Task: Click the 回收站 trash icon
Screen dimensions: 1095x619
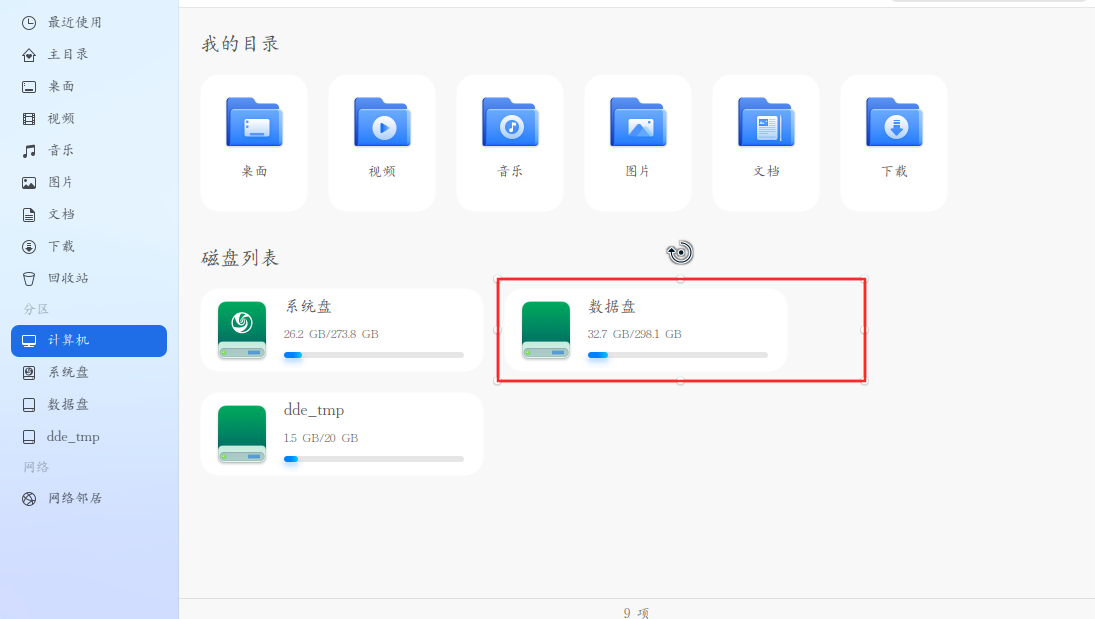Action: [x=29, y=279]
